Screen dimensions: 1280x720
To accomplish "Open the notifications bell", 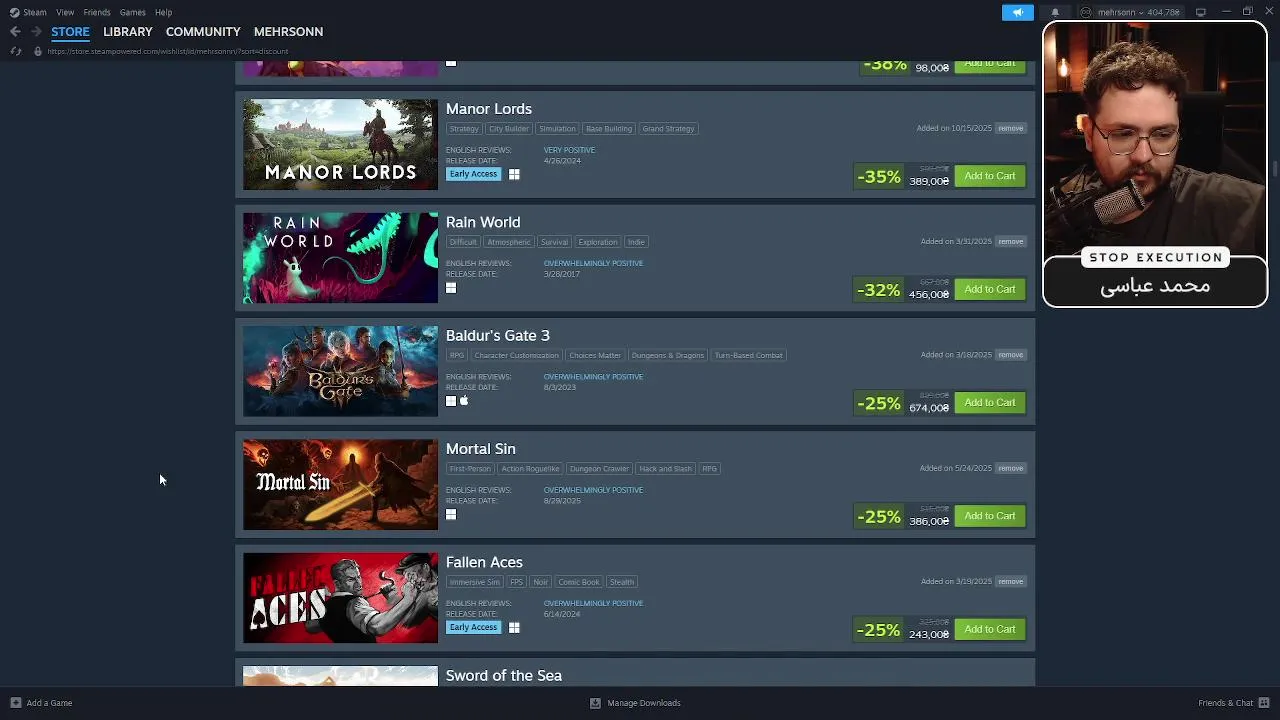I will [1054, 12].
